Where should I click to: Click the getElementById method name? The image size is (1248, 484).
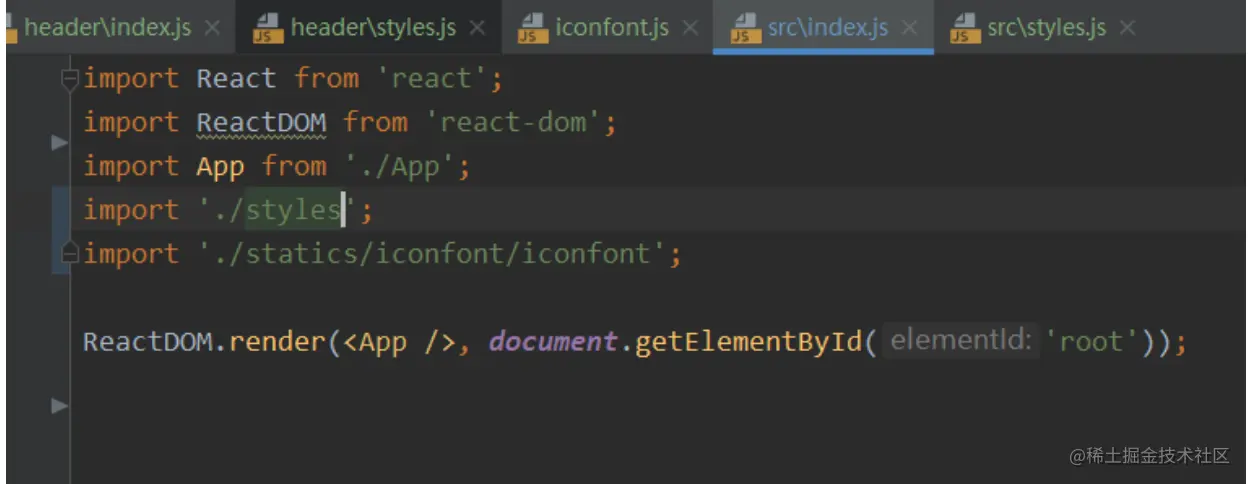click(x=749, y=342)
